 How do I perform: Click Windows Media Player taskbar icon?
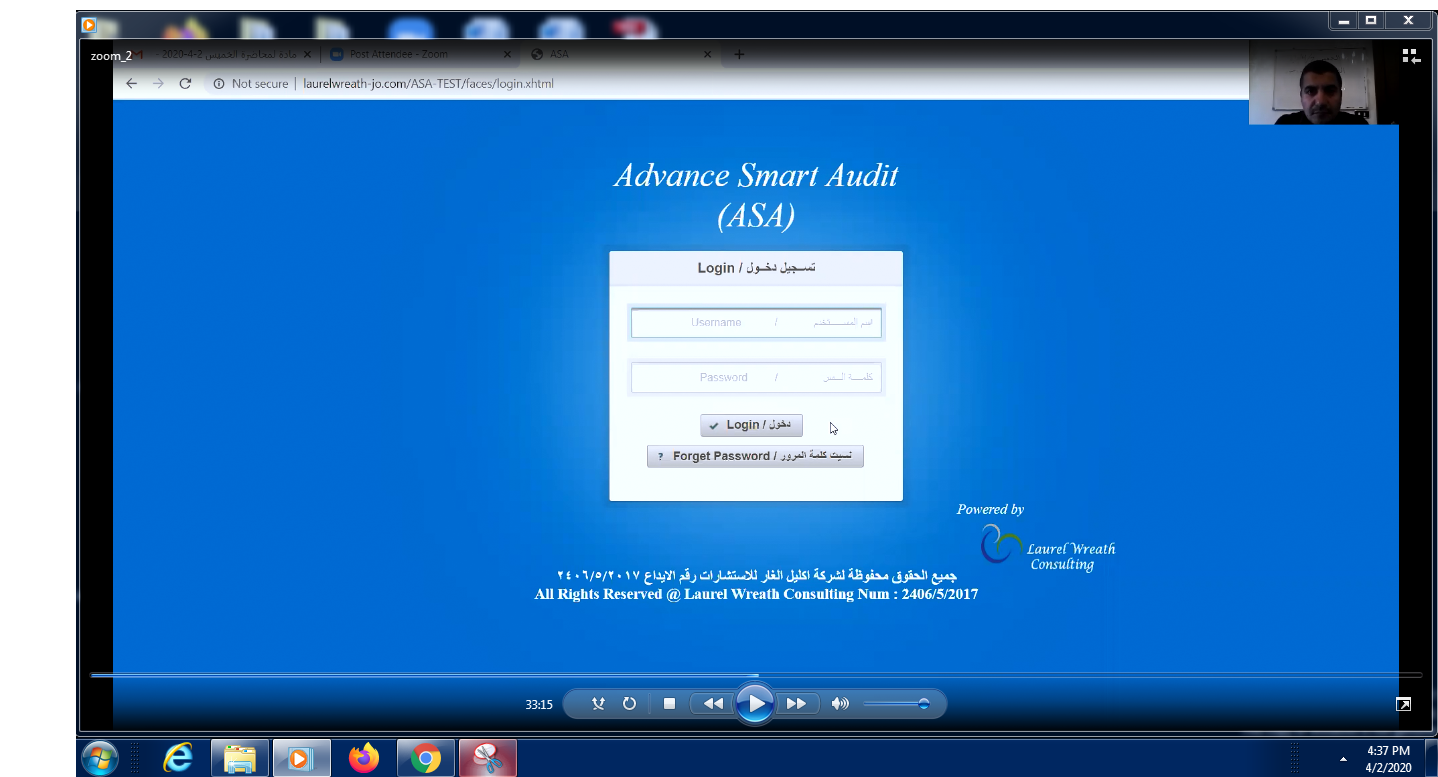[302, 758]
